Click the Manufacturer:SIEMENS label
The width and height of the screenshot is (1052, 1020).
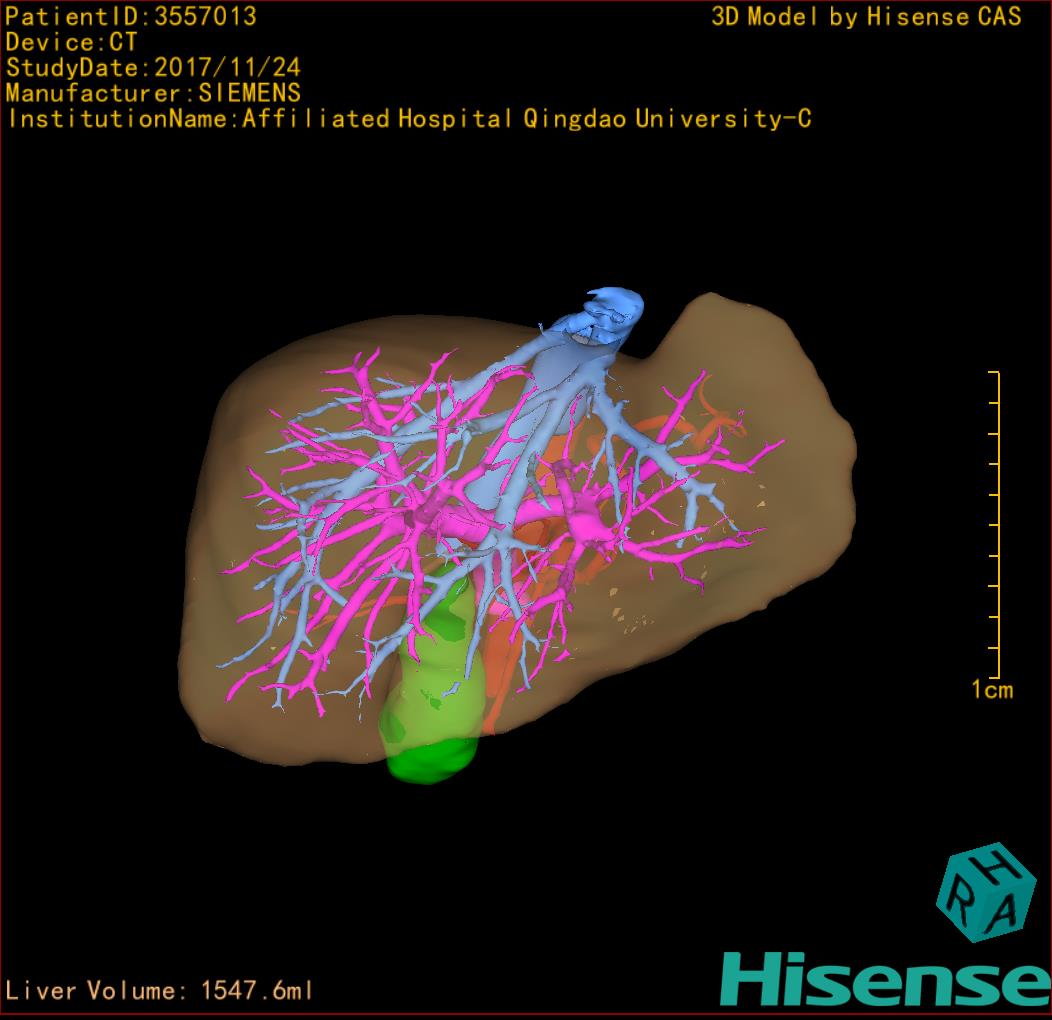coord(153,93)
